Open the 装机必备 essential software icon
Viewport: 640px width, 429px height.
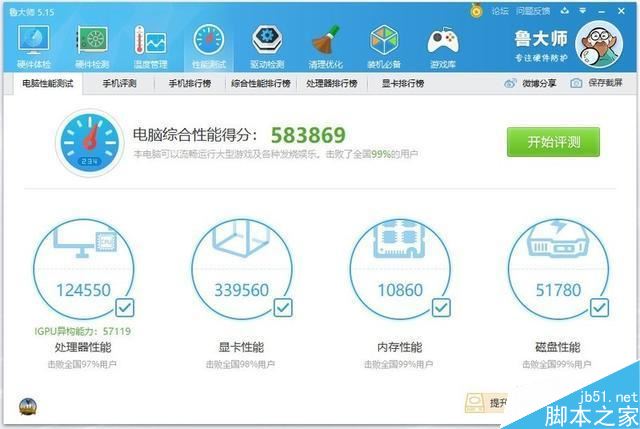click(x=384, y=46)
